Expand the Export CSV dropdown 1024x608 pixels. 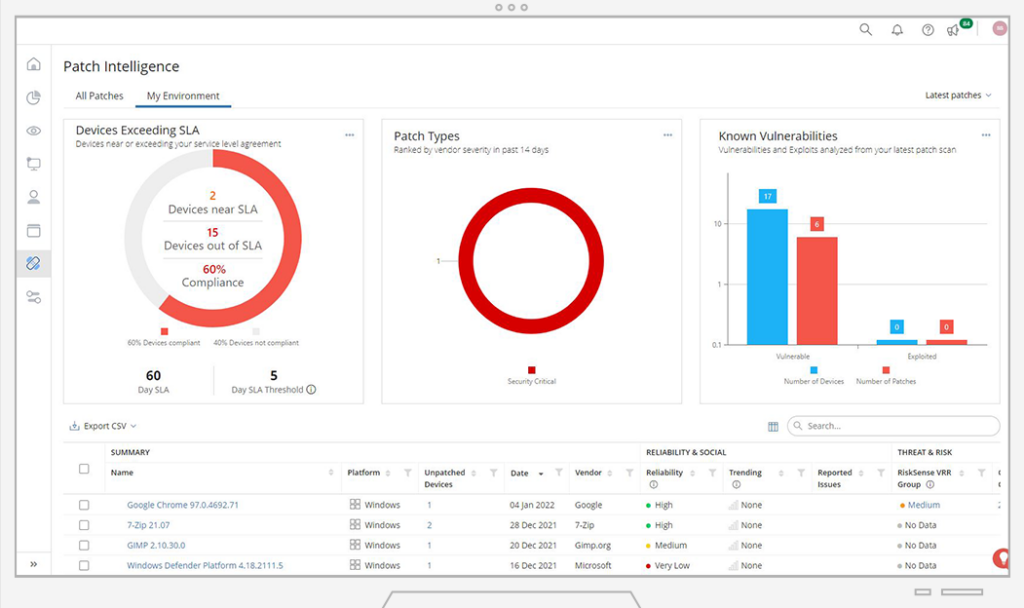click(x=103, y=425)
